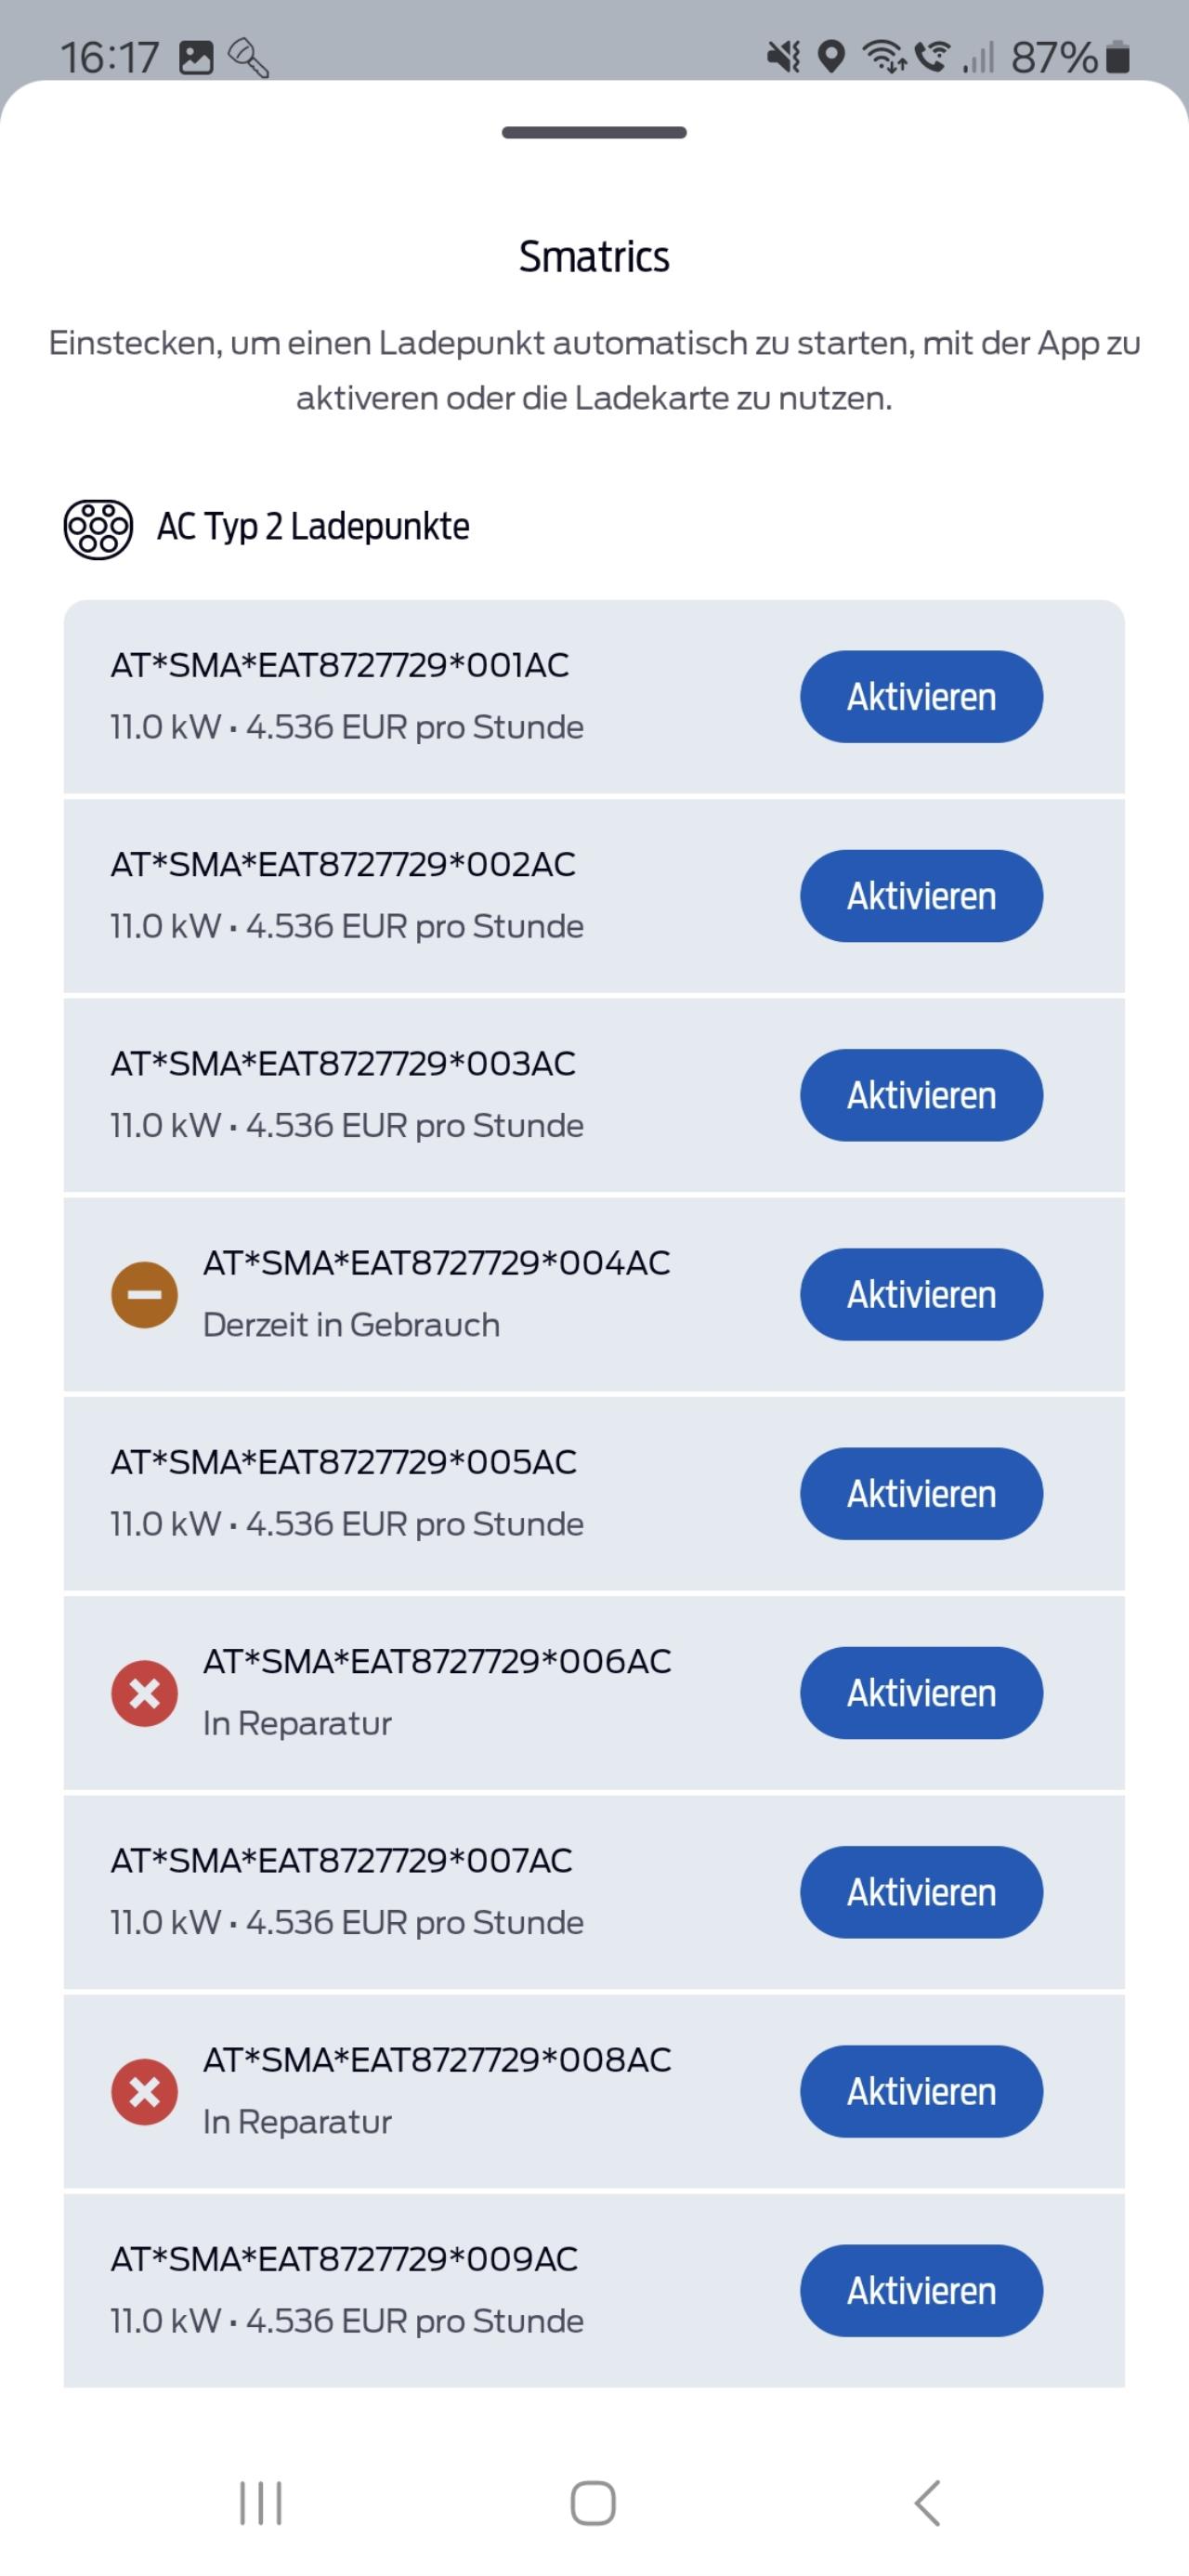Activate charge point 005AC
This screenshot has width=1189, height=2576.
tap(920, 1493)
